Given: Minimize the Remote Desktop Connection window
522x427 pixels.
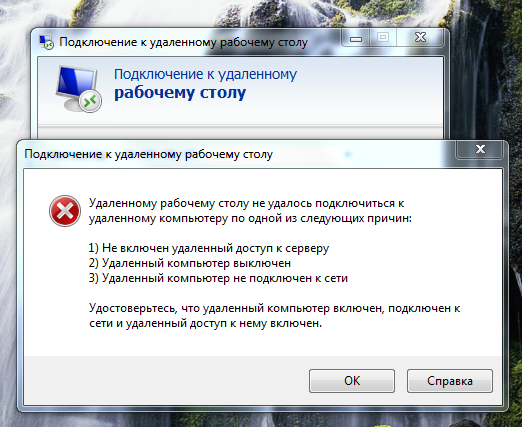Looking at the screenshot, I should coord(356,38).
